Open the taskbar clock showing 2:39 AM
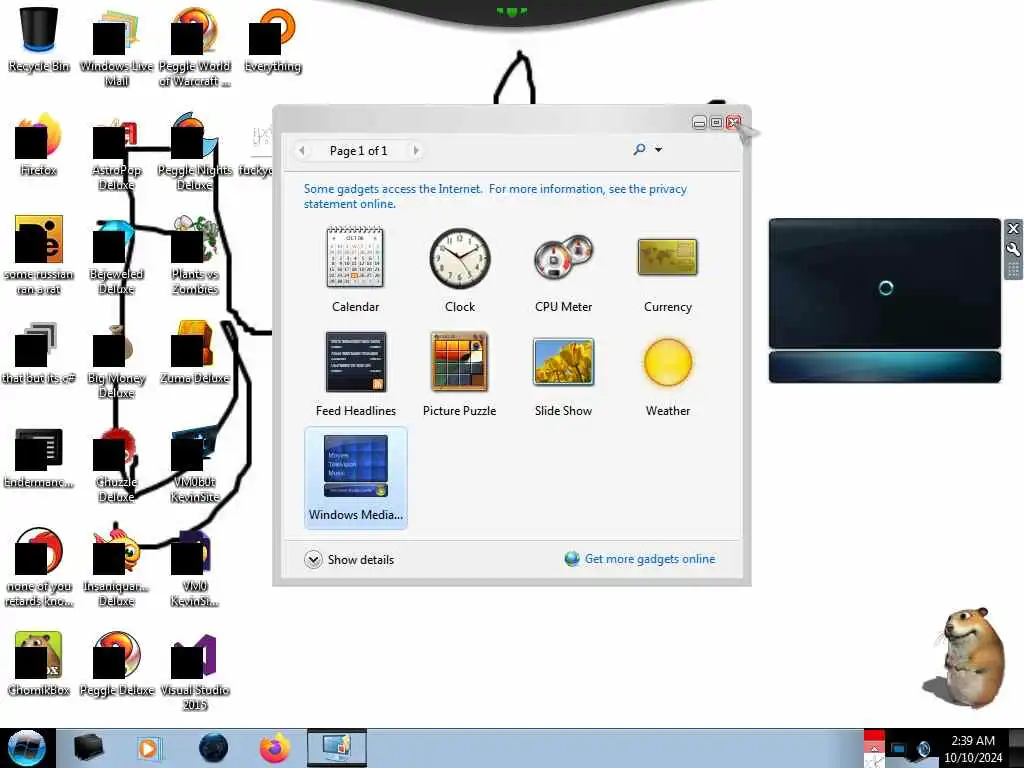The width and height of the screenshot is (1024, 768). 972,748
